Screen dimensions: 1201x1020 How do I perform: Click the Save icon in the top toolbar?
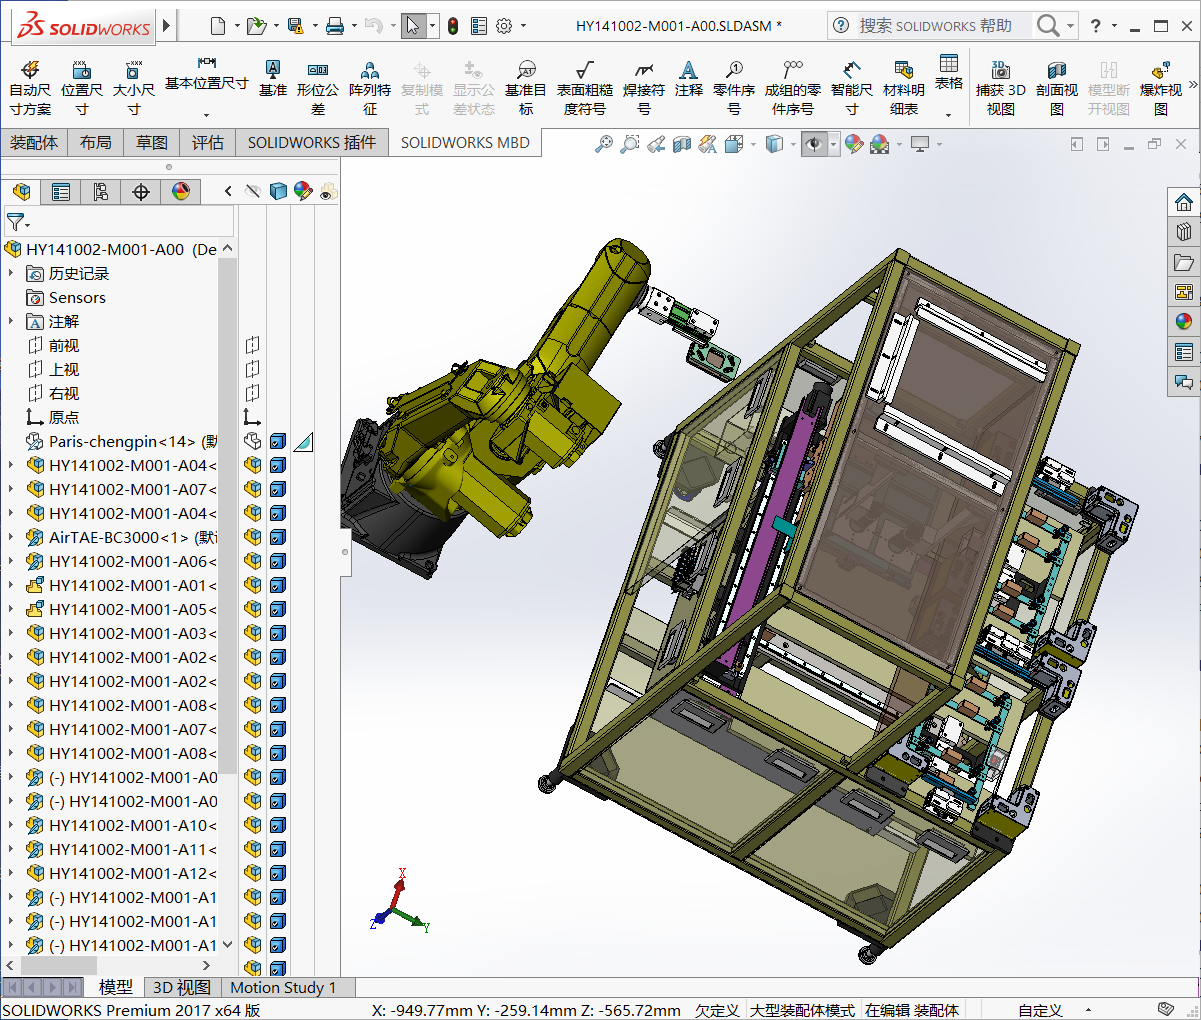295,26
